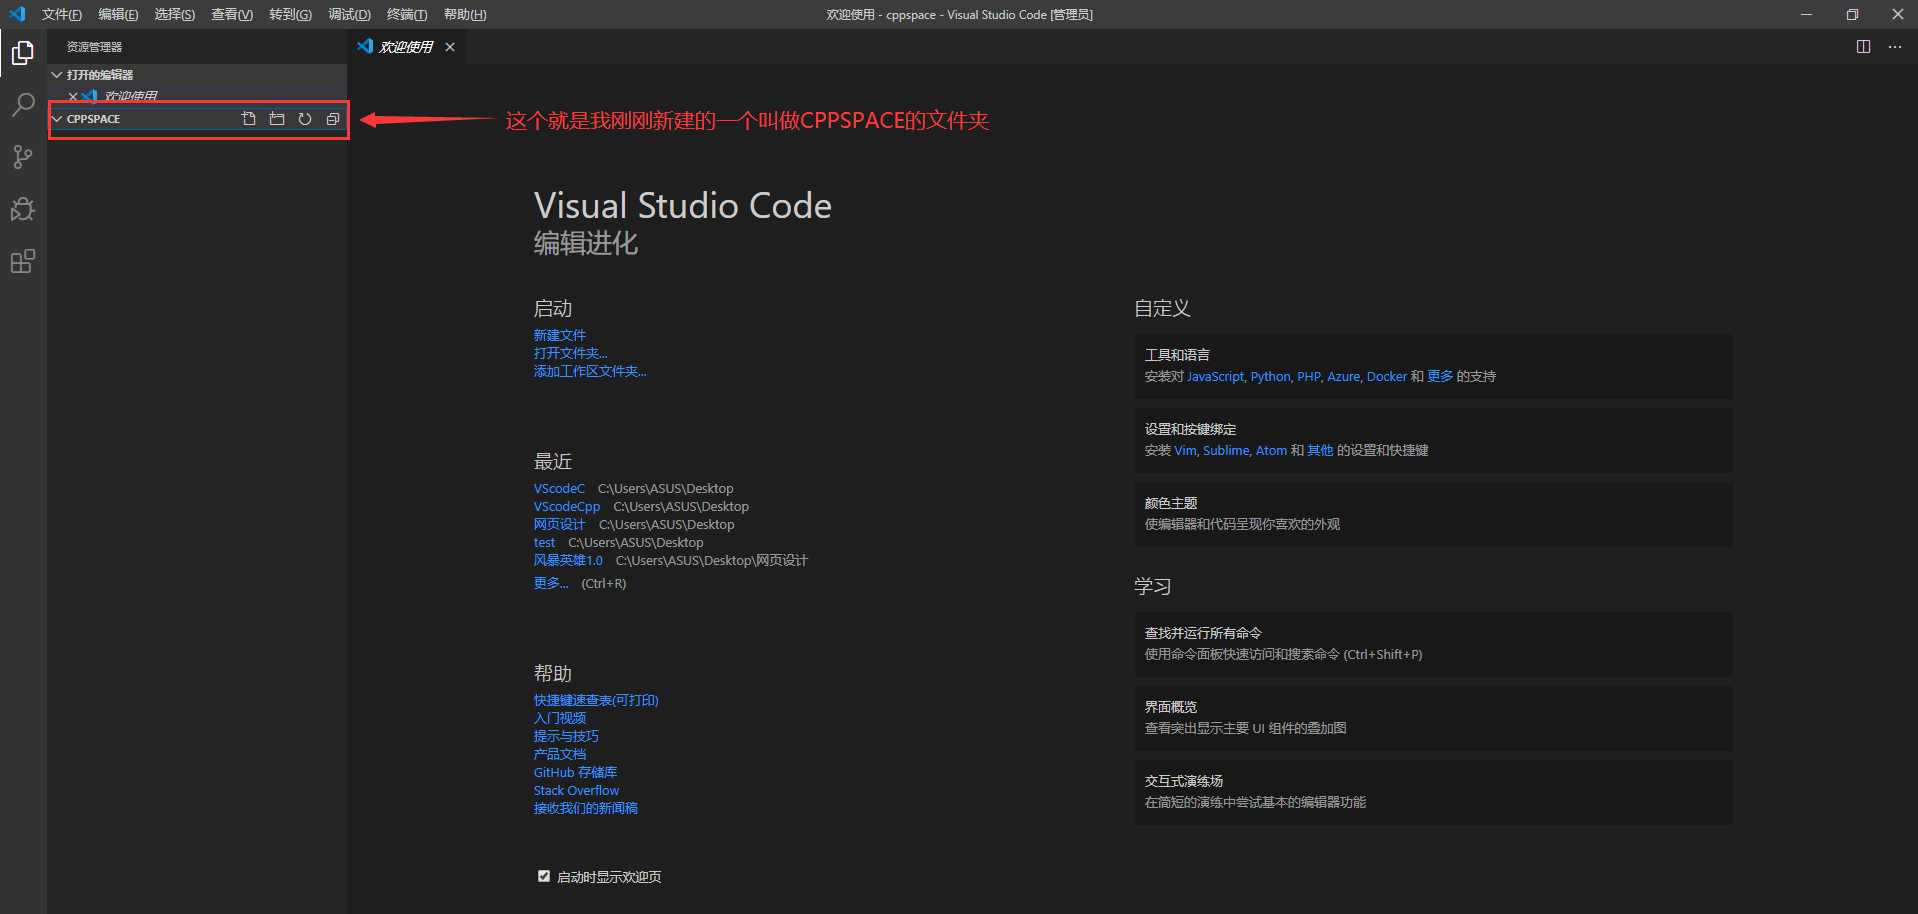Click the Vim keybinding link

(x=1185, y=450)
